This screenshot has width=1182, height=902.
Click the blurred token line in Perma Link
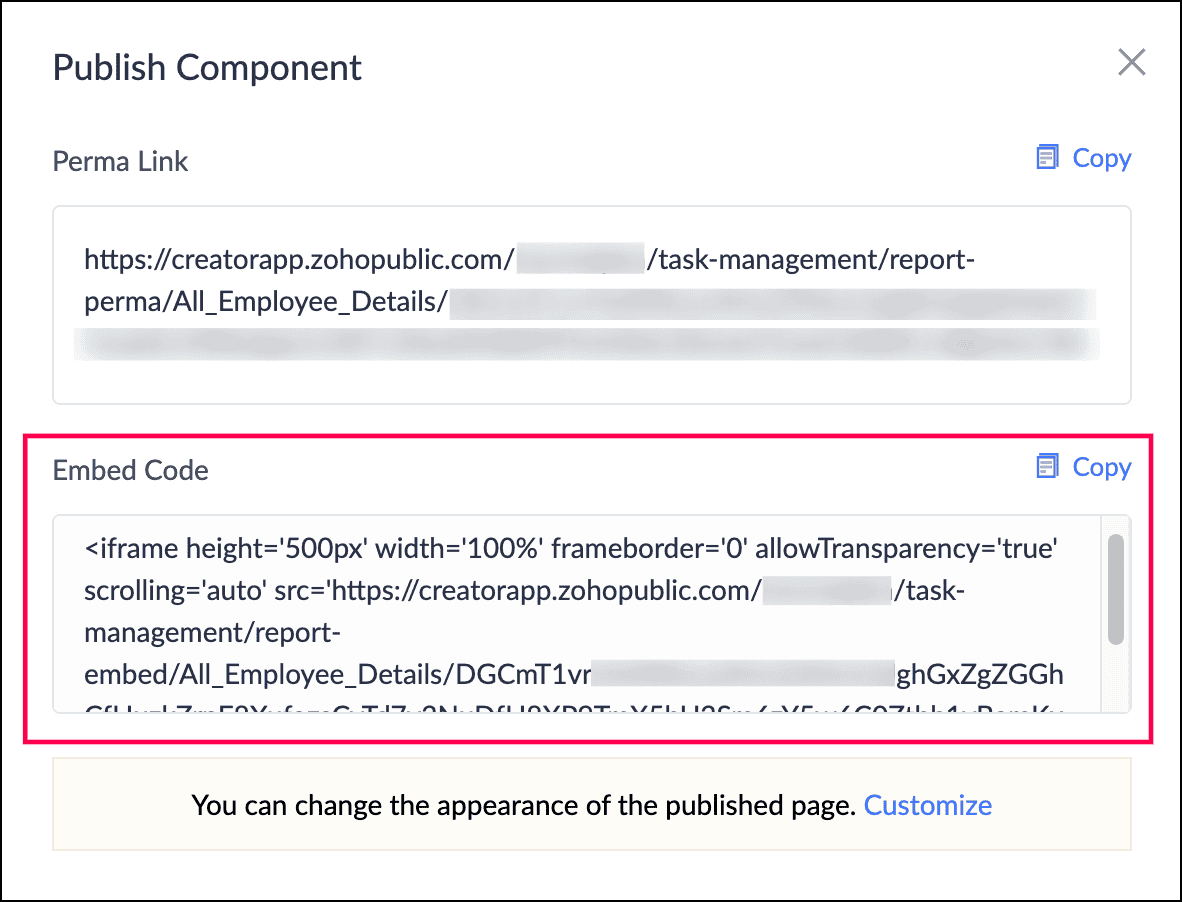586,344
